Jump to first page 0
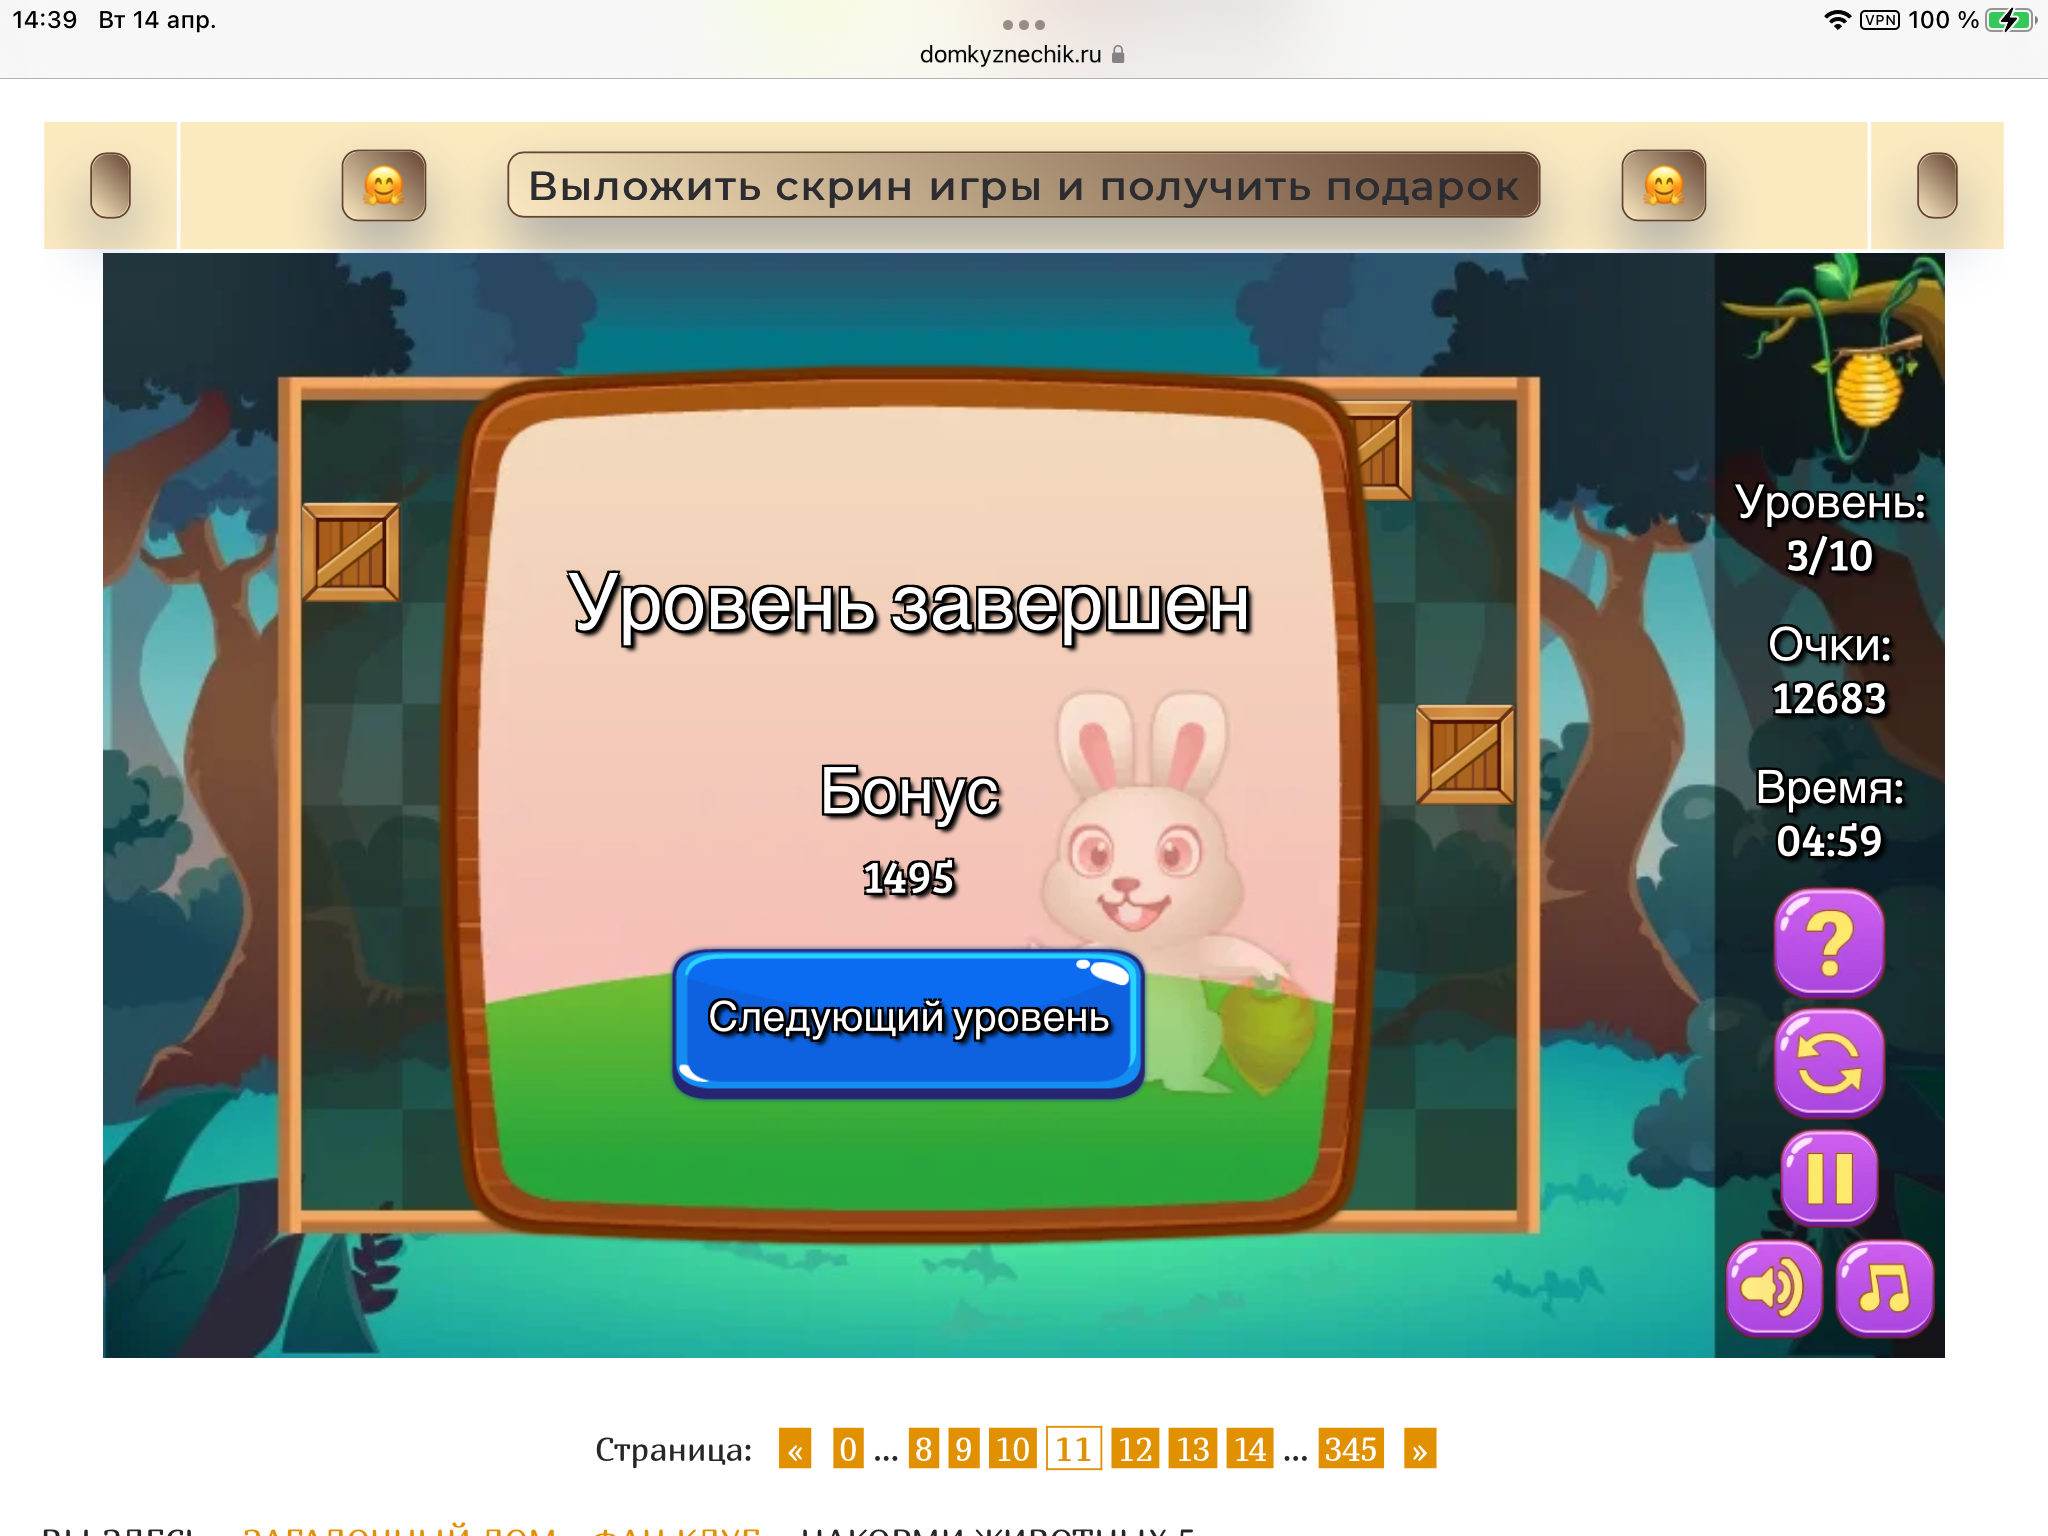Image resolution: width=2048 pixels, height=1536 pixels. click(x=847, y=1449)
